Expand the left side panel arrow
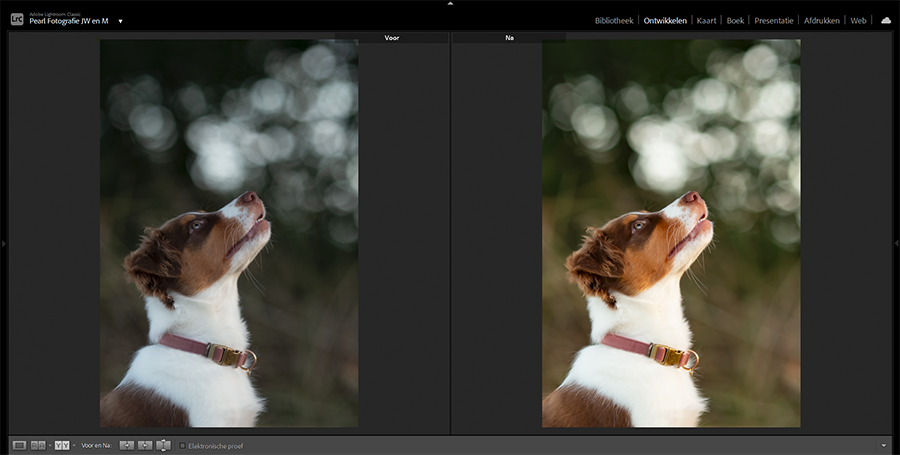The height and width of the screenshot is (455, 900). pyautogui.click(x=4, y=243)
